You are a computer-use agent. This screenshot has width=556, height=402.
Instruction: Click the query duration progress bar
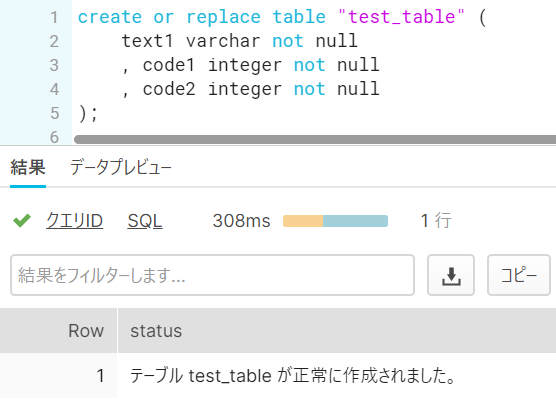click(335, 221)
